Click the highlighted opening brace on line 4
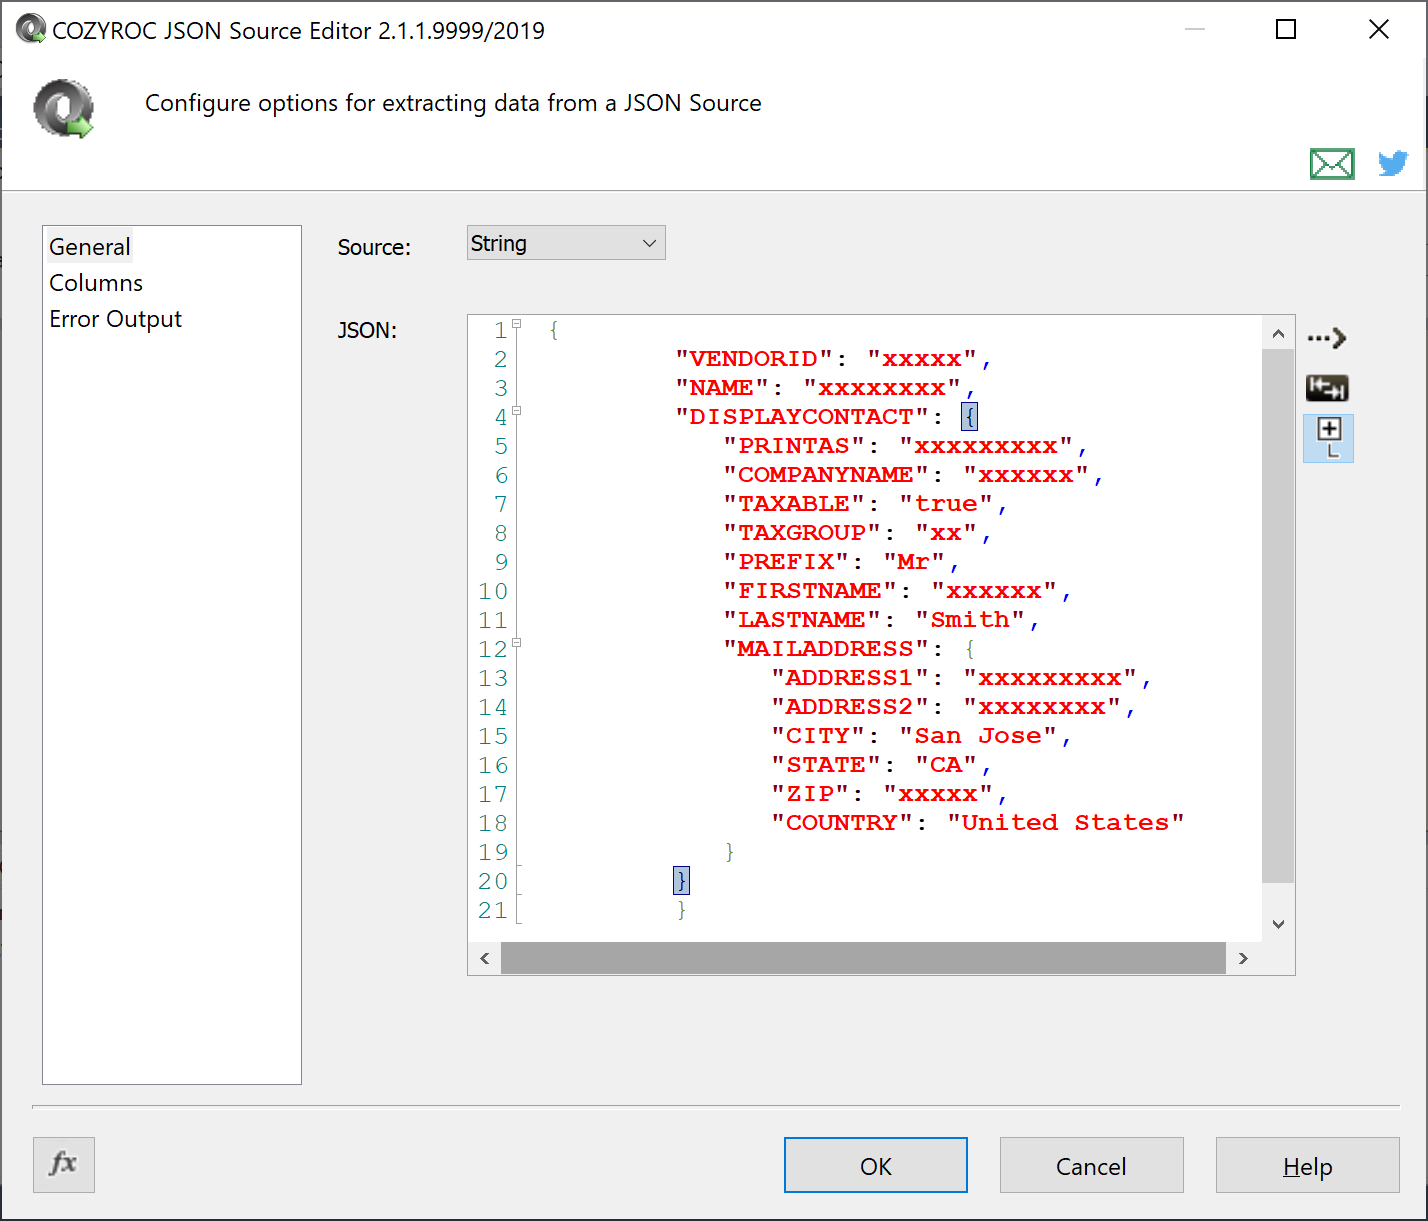This screenshot has width=1428, height=1221. tap(970, 417)
